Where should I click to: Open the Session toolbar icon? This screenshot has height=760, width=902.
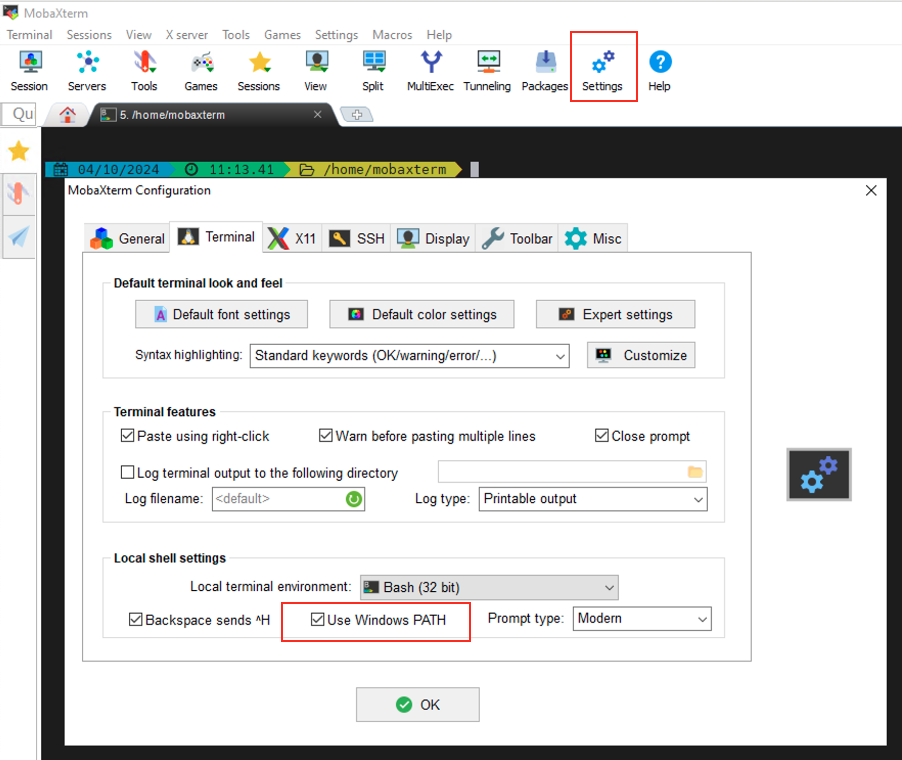click(29, 70)
